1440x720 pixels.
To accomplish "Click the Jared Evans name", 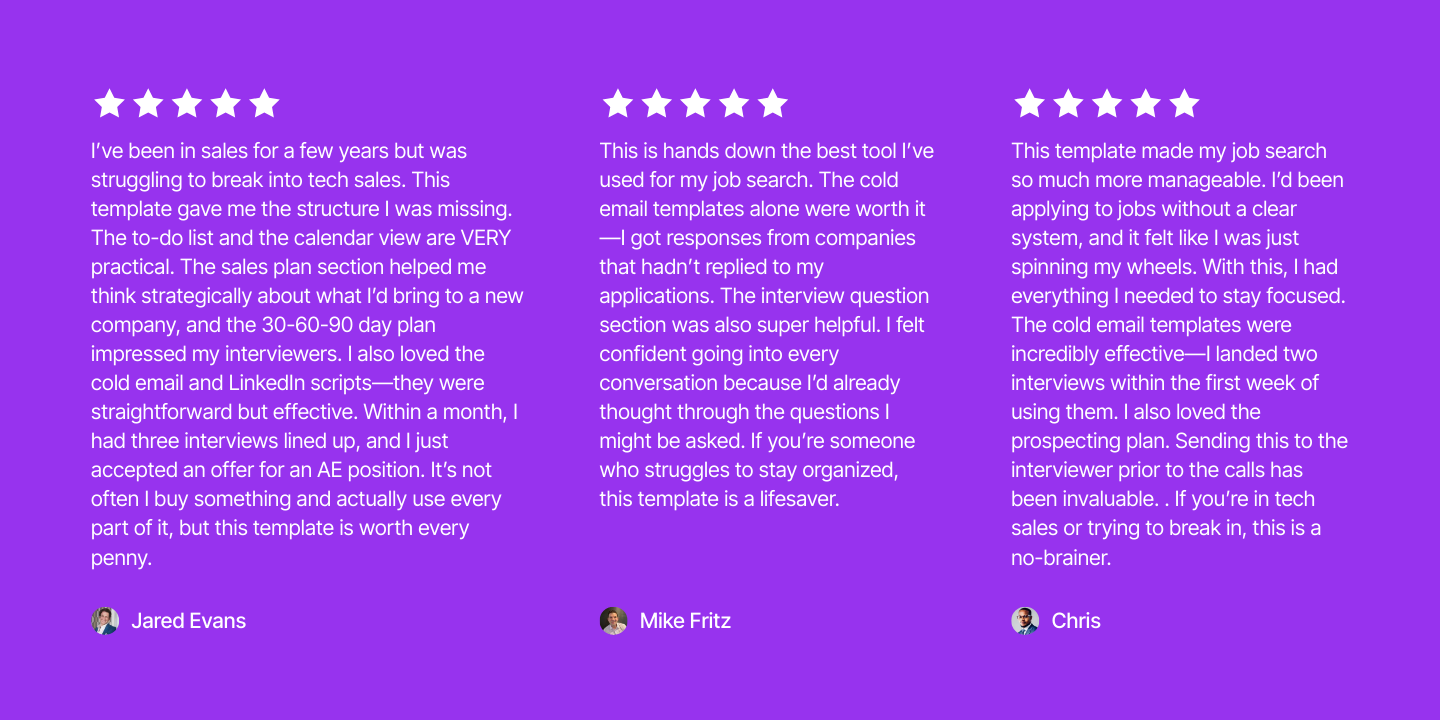I will 189,621.
